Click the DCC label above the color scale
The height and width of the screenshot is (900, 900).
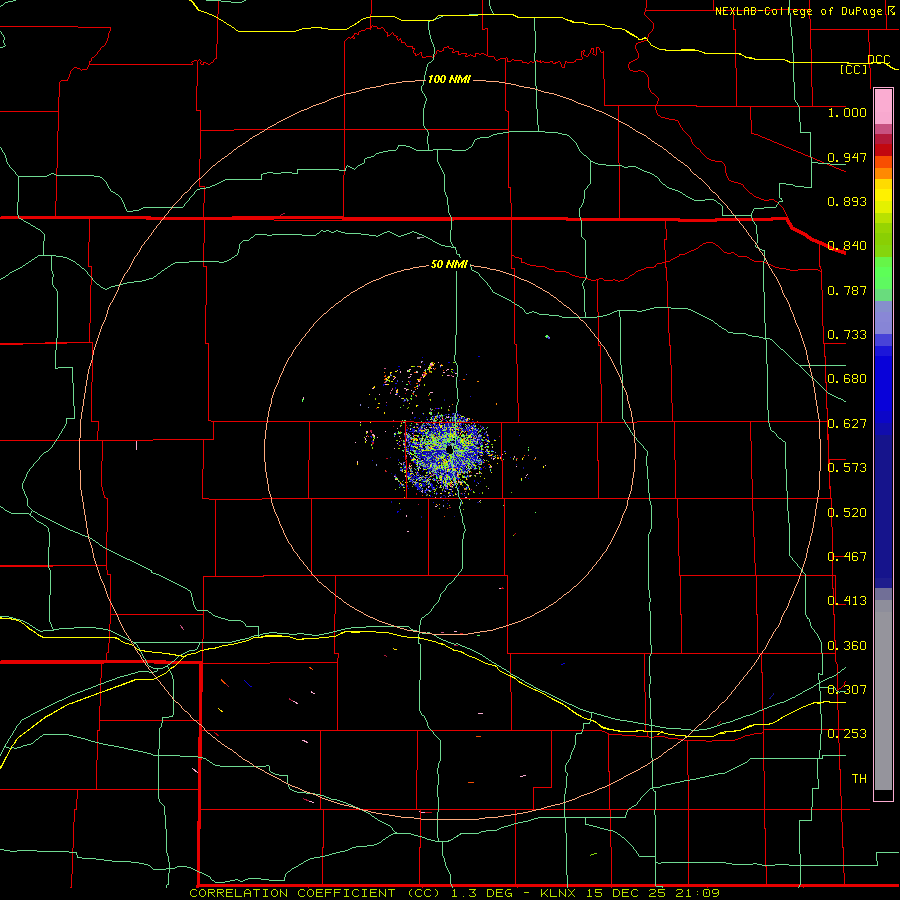(x=879, y=59)
